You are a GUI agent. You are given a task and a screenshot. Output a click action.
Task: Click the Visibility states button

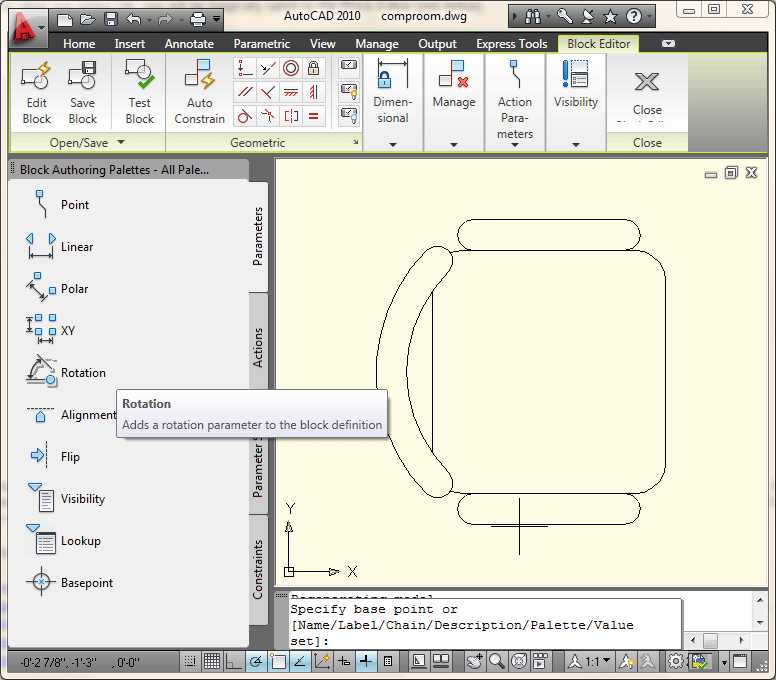pos(576,84)
